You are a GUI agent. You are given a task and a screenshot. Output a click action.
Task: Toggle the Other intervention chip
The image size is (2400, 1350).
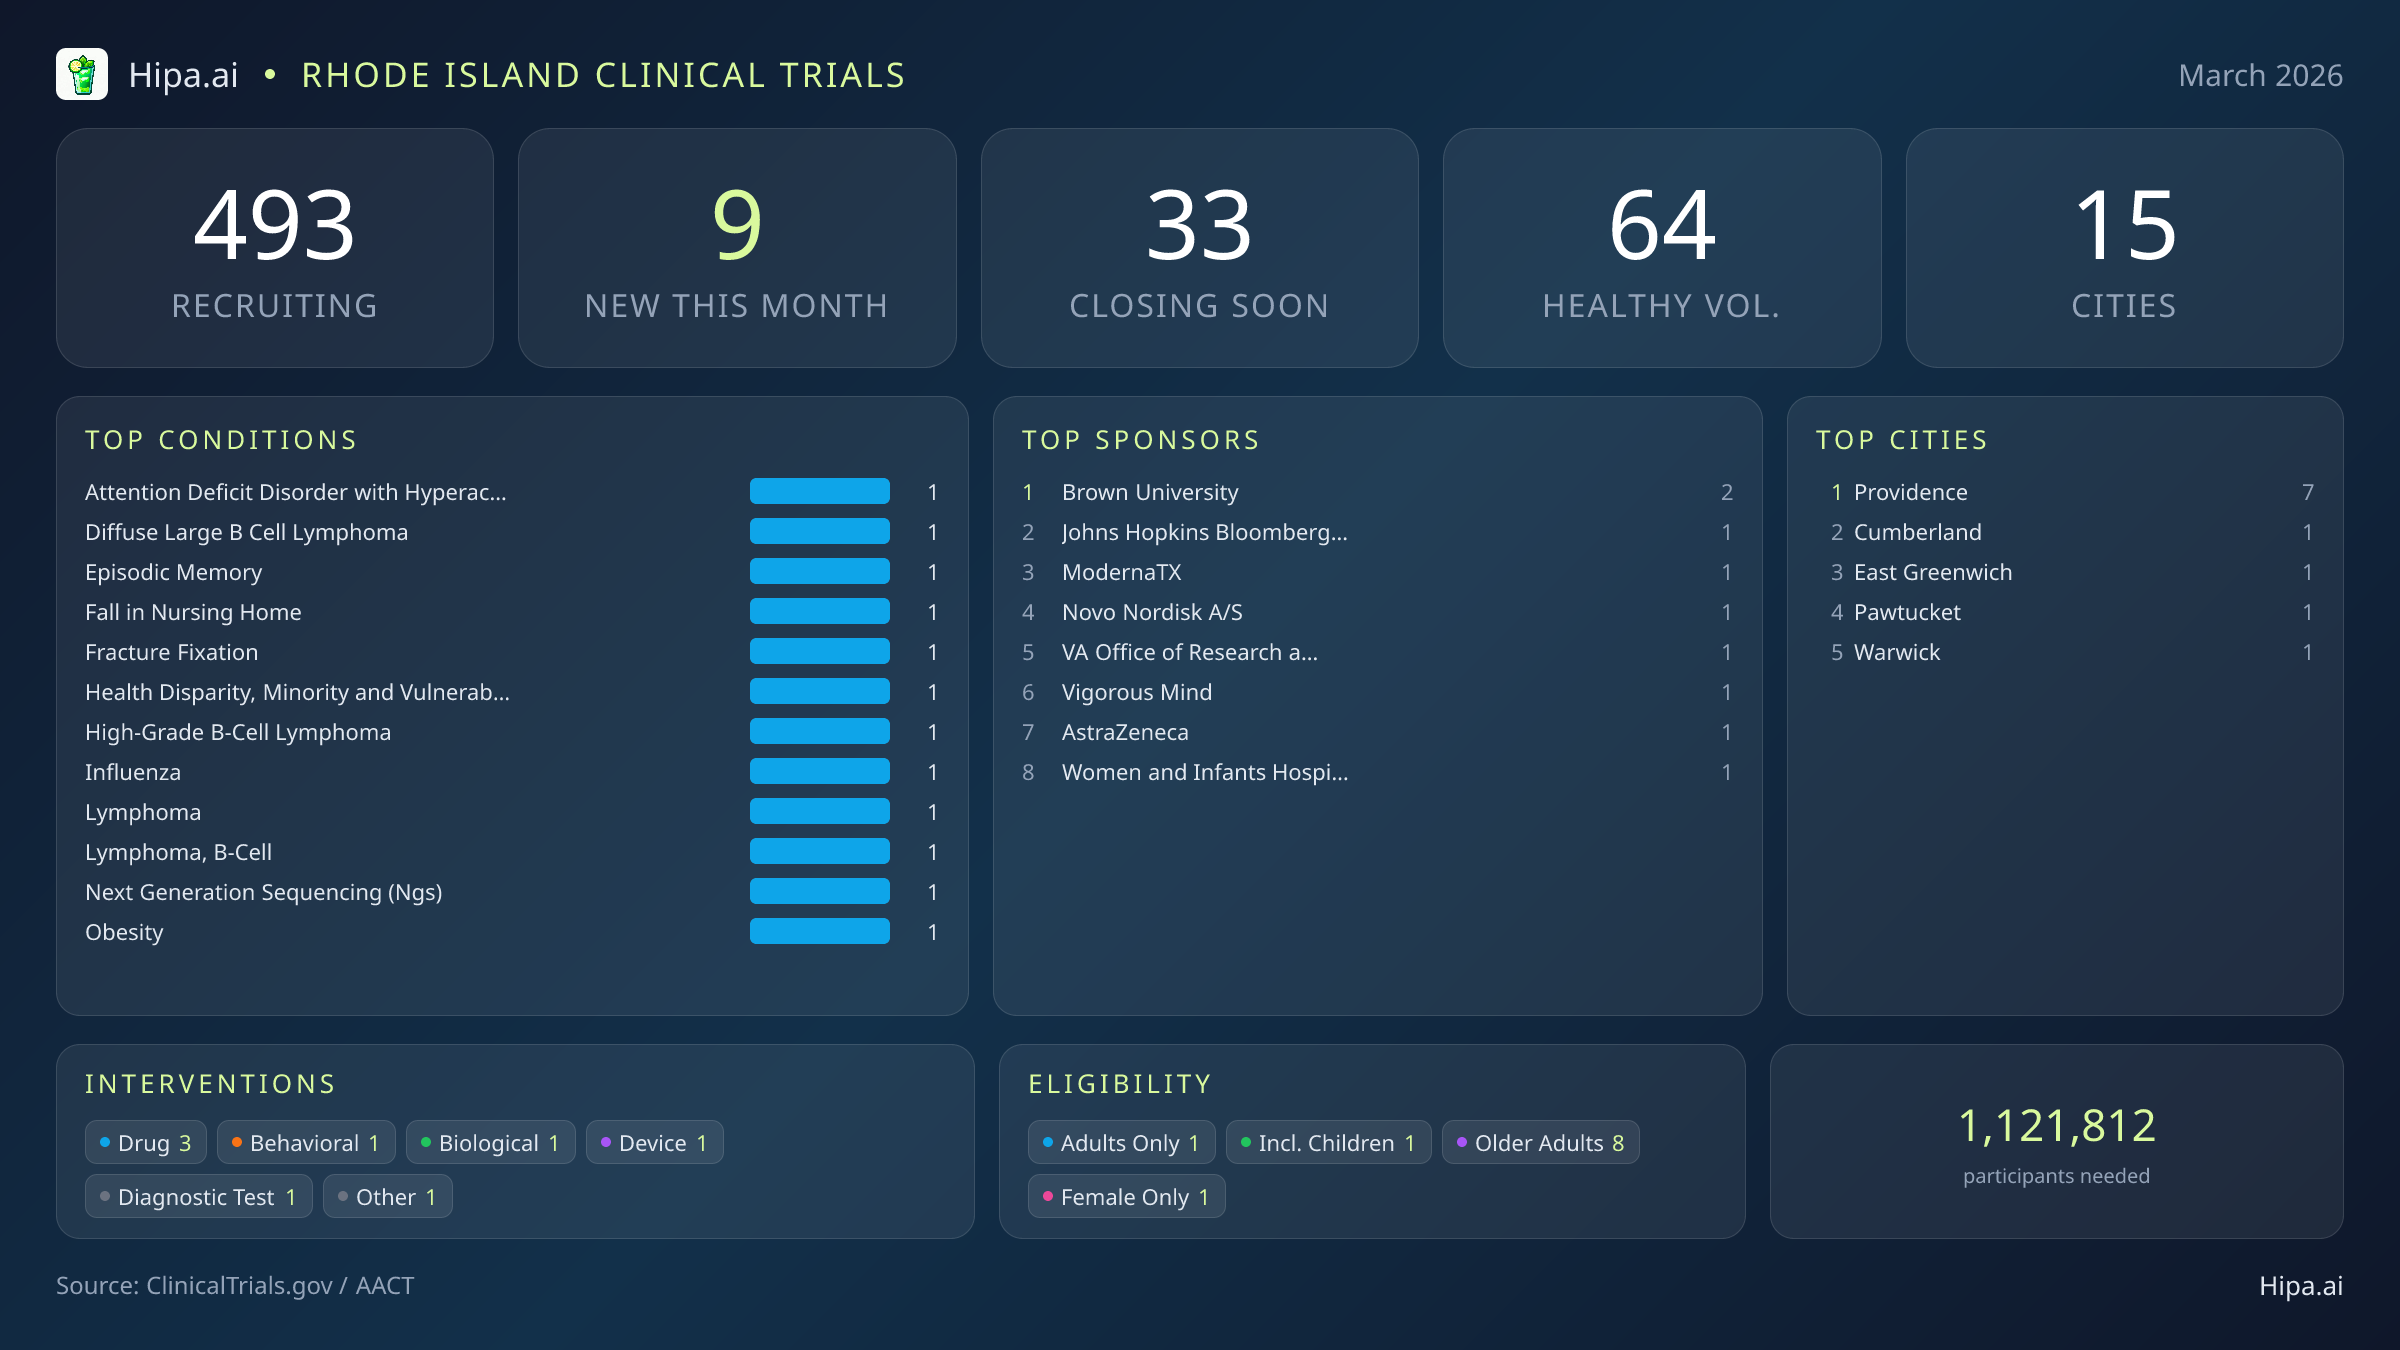387,1196
